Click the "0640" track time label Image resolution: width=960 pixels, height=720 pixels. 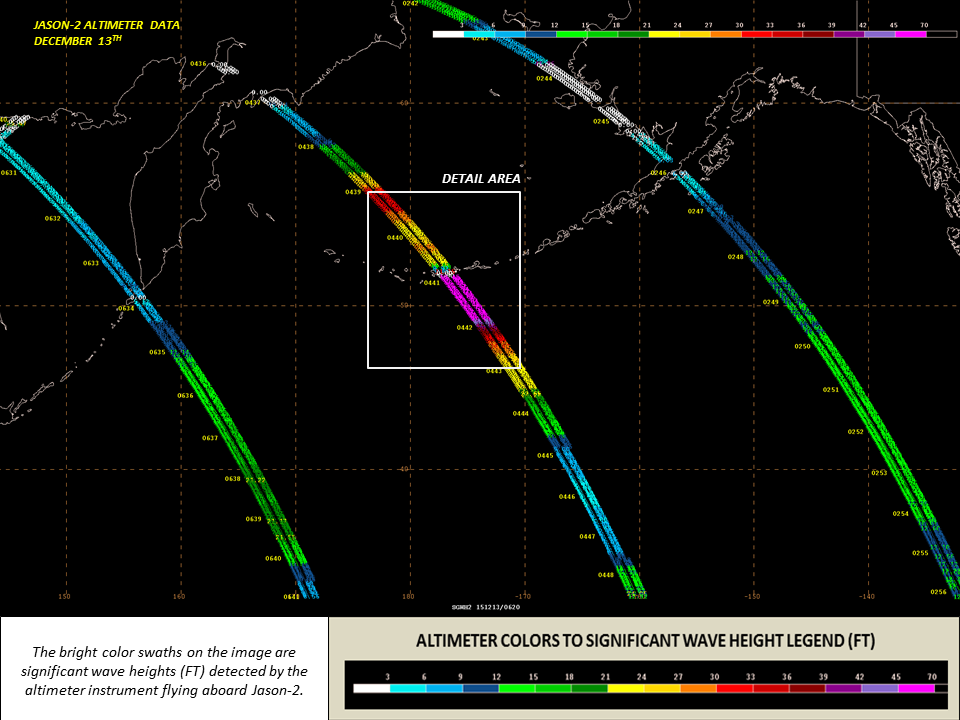point(273,558)
